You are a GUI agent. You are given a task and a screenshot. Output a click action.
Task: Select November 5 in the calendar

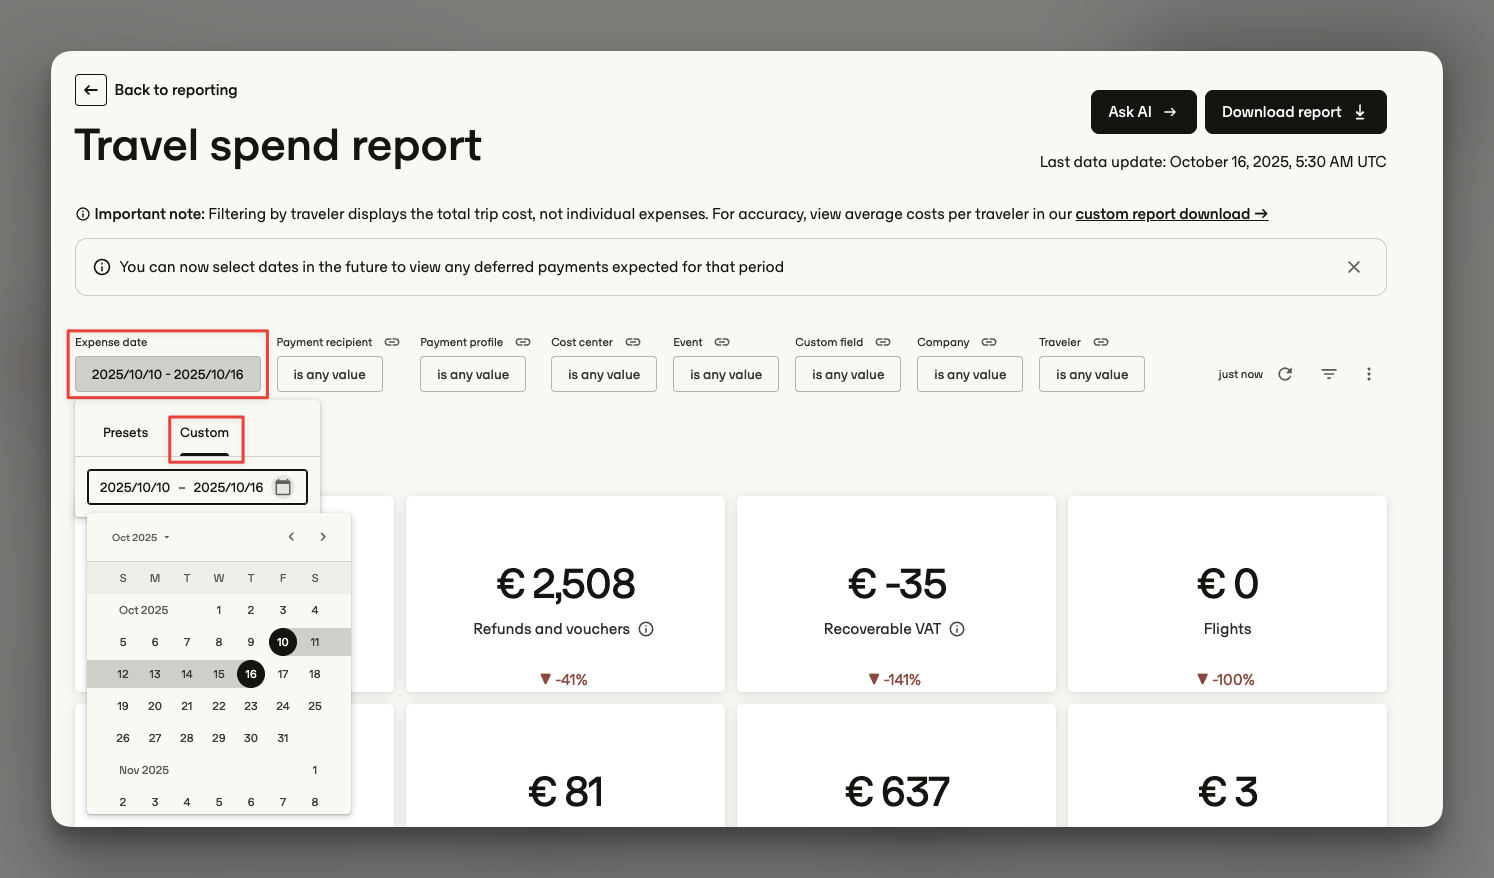pyautogui.click(x=219, y=802)
